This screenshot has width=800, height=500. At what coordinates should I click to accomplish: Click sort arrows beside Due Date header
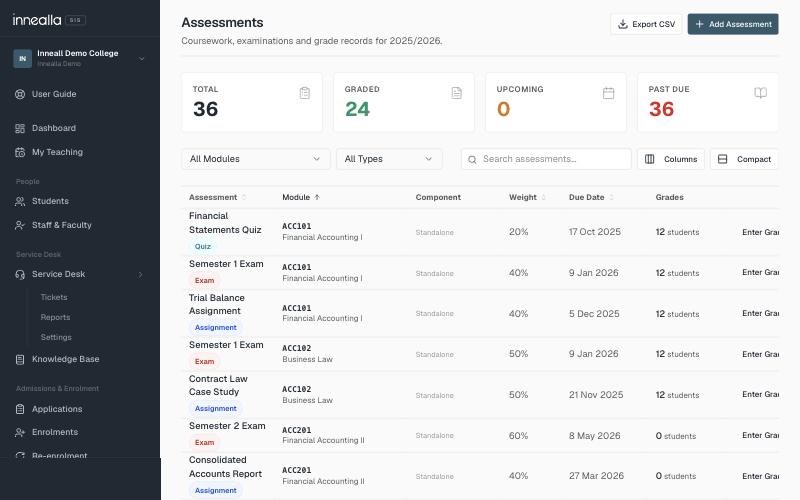pos(611,197)
